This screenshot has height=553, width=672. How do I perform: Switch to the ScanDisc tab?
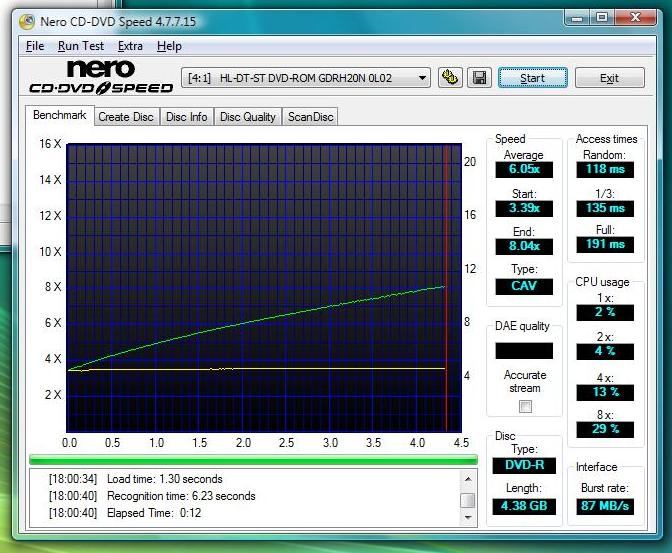(310, 117)
